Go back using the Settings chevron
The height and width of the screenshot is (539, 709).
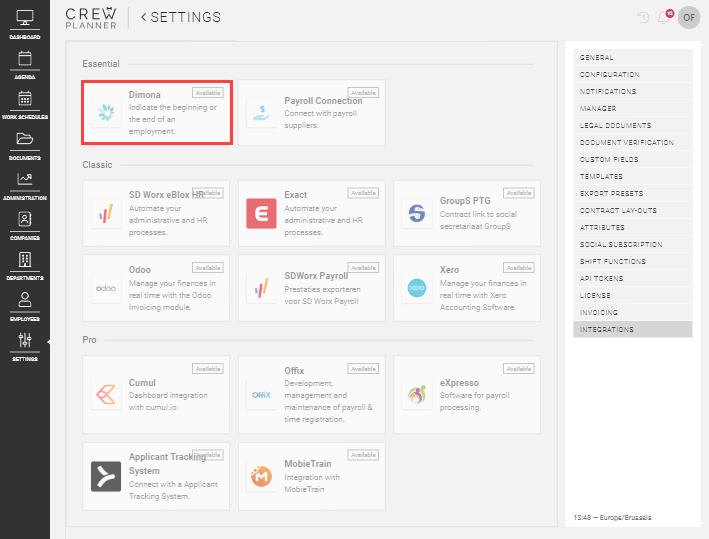[x=144, y=17]
